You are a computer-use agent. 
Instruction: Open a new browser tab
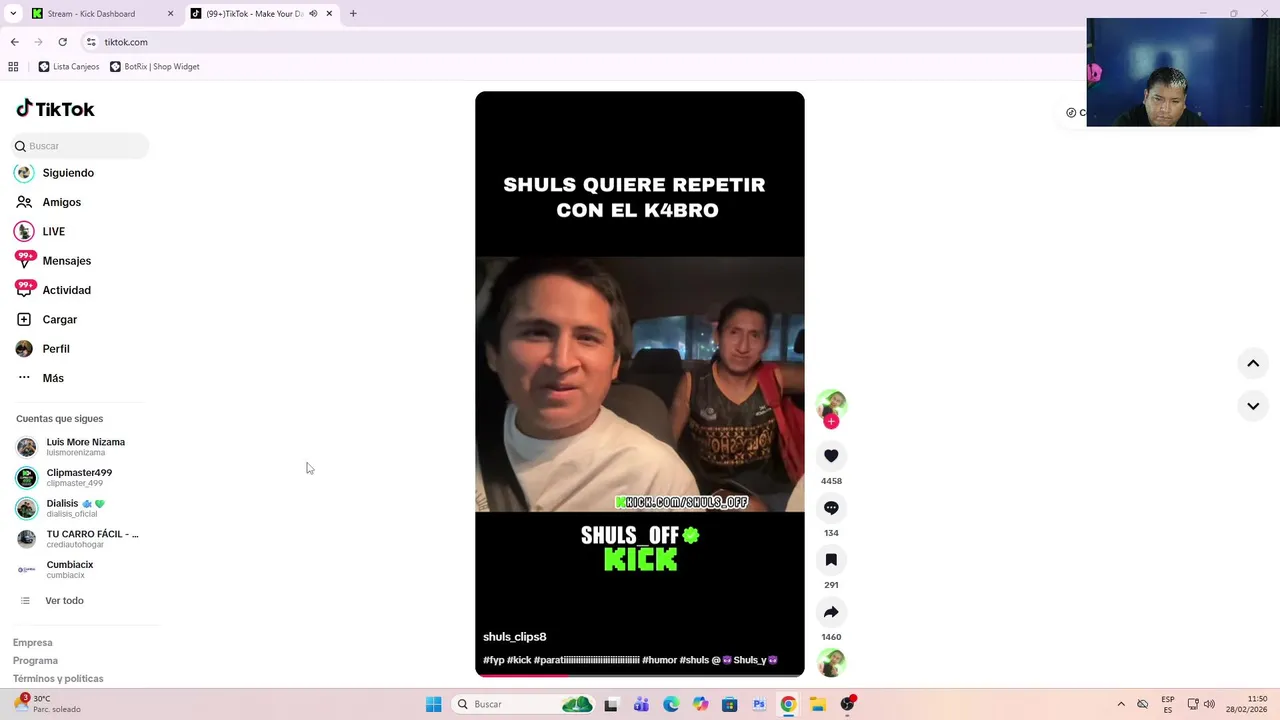[353, 14]
